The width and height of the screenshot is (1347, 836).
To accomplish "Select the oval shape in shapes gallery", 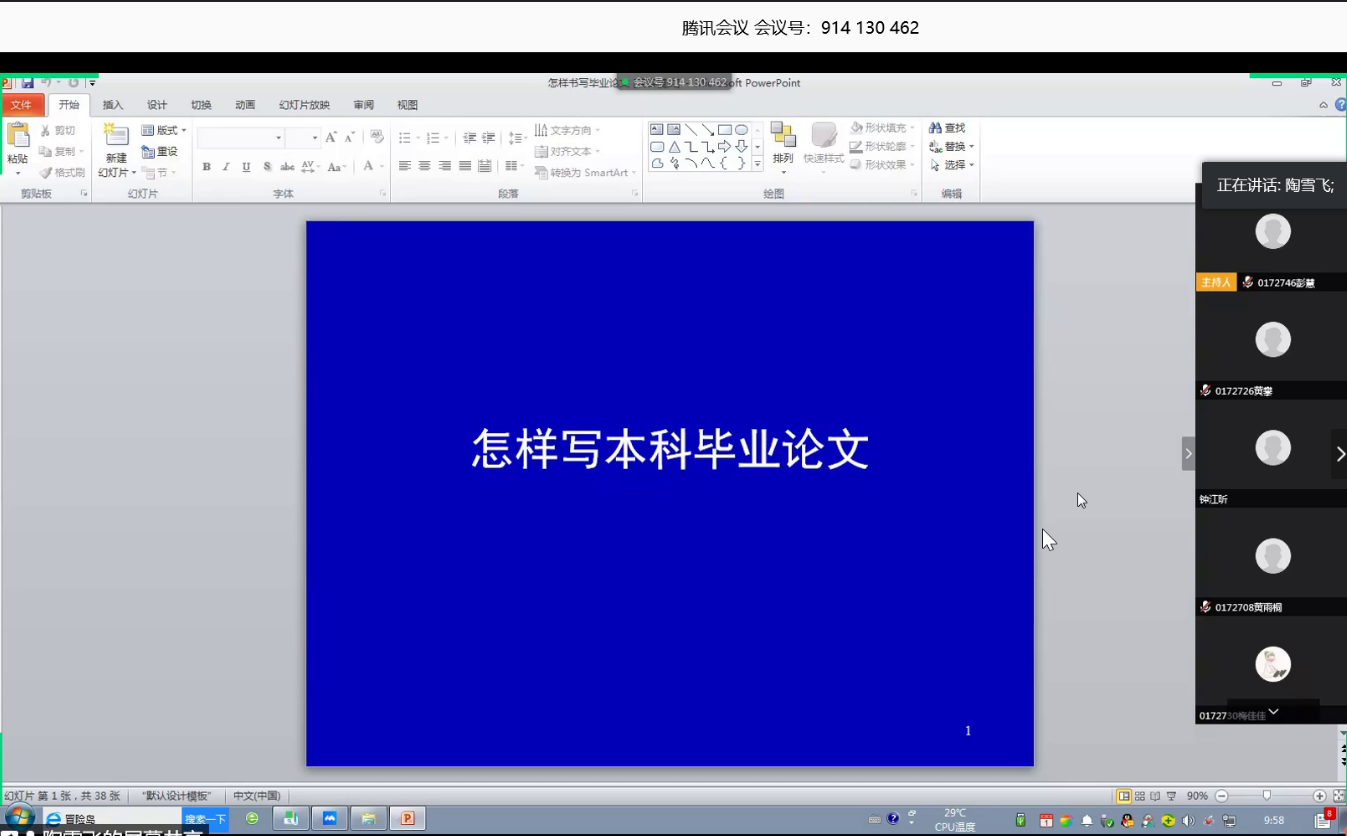I will coord(741,130).
